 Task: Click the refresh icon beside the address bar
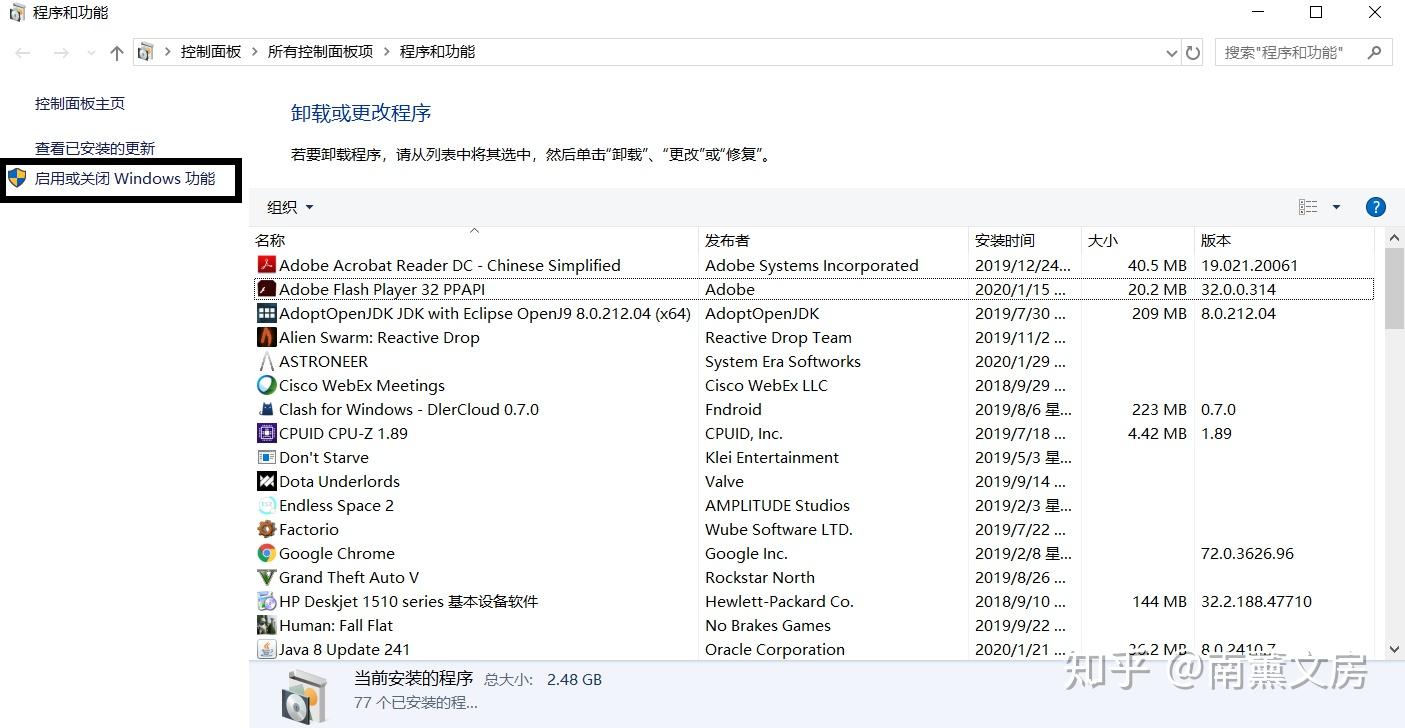pos(1192,52)
